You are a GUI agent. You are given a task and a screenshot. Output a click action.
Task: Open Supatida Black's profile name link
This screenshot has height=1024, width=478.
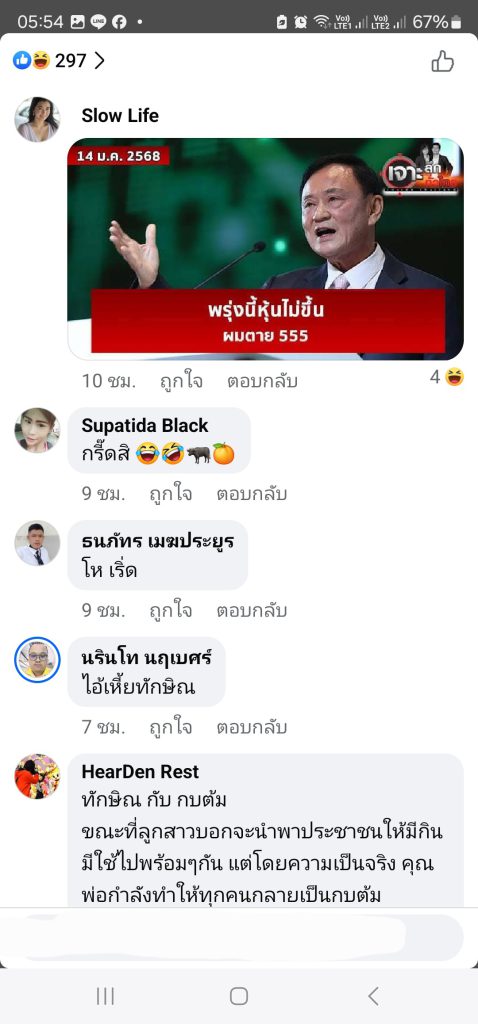[x=145, y=426]
